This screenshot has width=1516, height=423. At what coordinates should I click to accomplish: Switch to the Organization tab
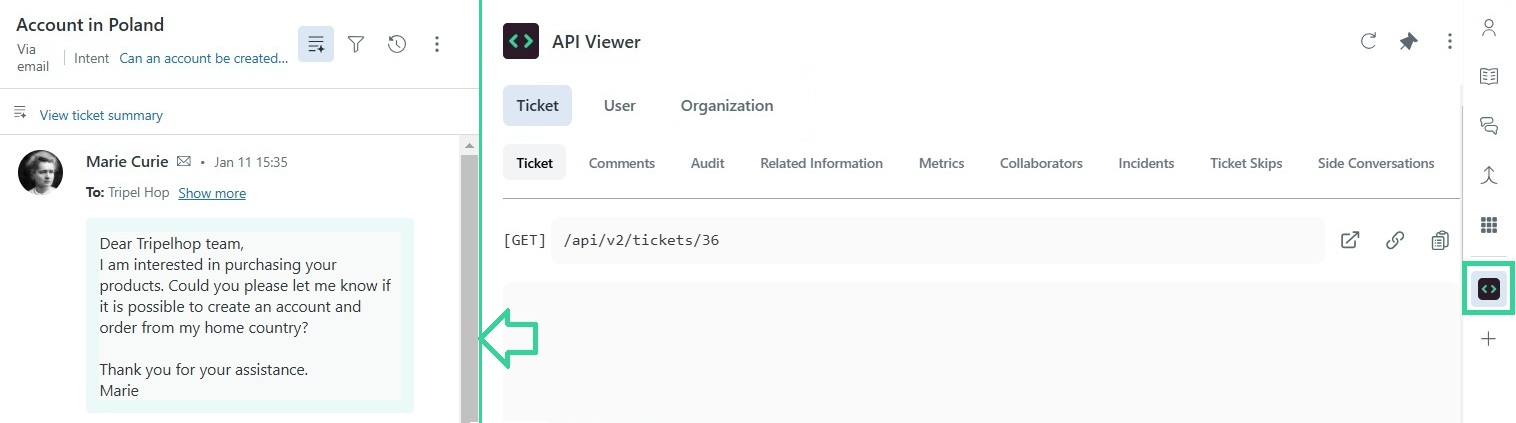[727, 105]
